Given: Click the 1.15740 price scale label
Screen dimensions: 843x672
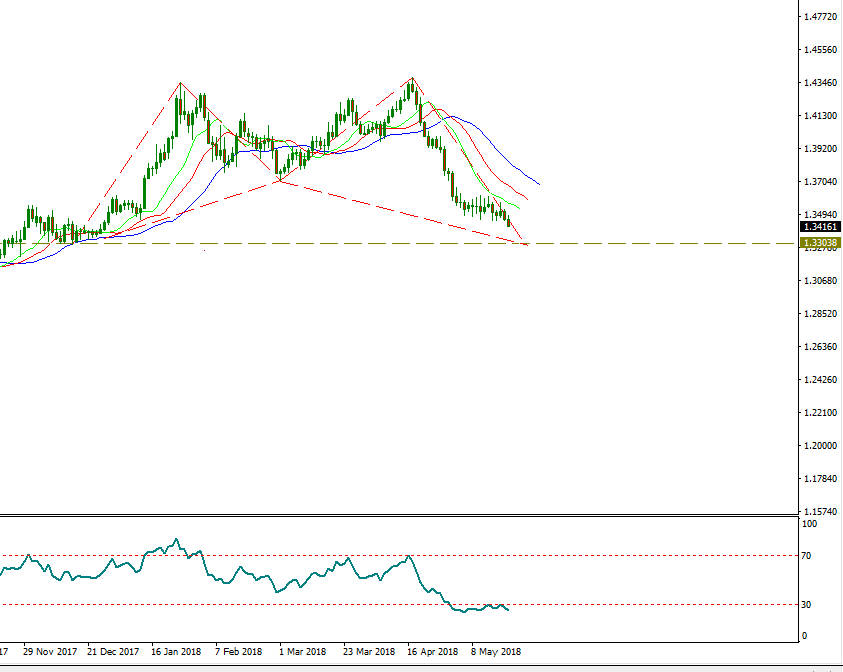Looking at the screenshot, I should (x=820, y=512).
